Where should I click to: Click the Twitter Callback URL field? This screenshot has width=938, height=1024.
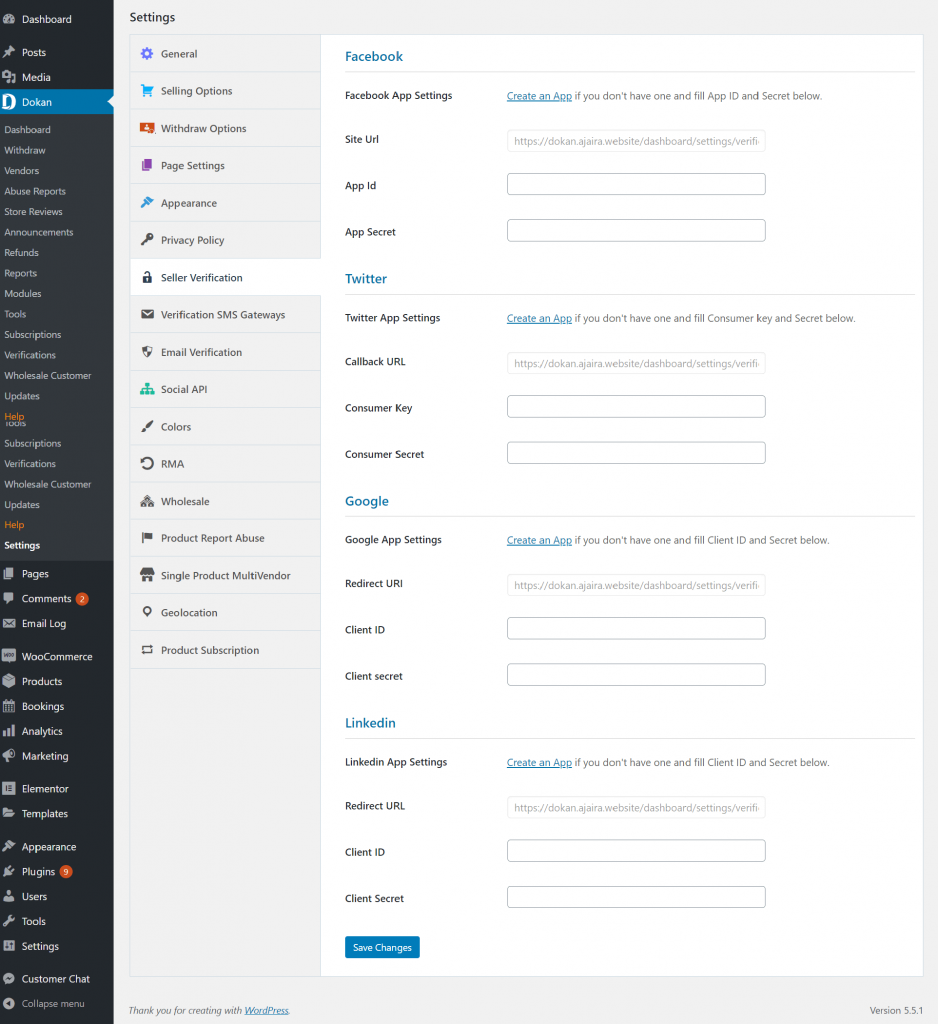coord(636,363)
